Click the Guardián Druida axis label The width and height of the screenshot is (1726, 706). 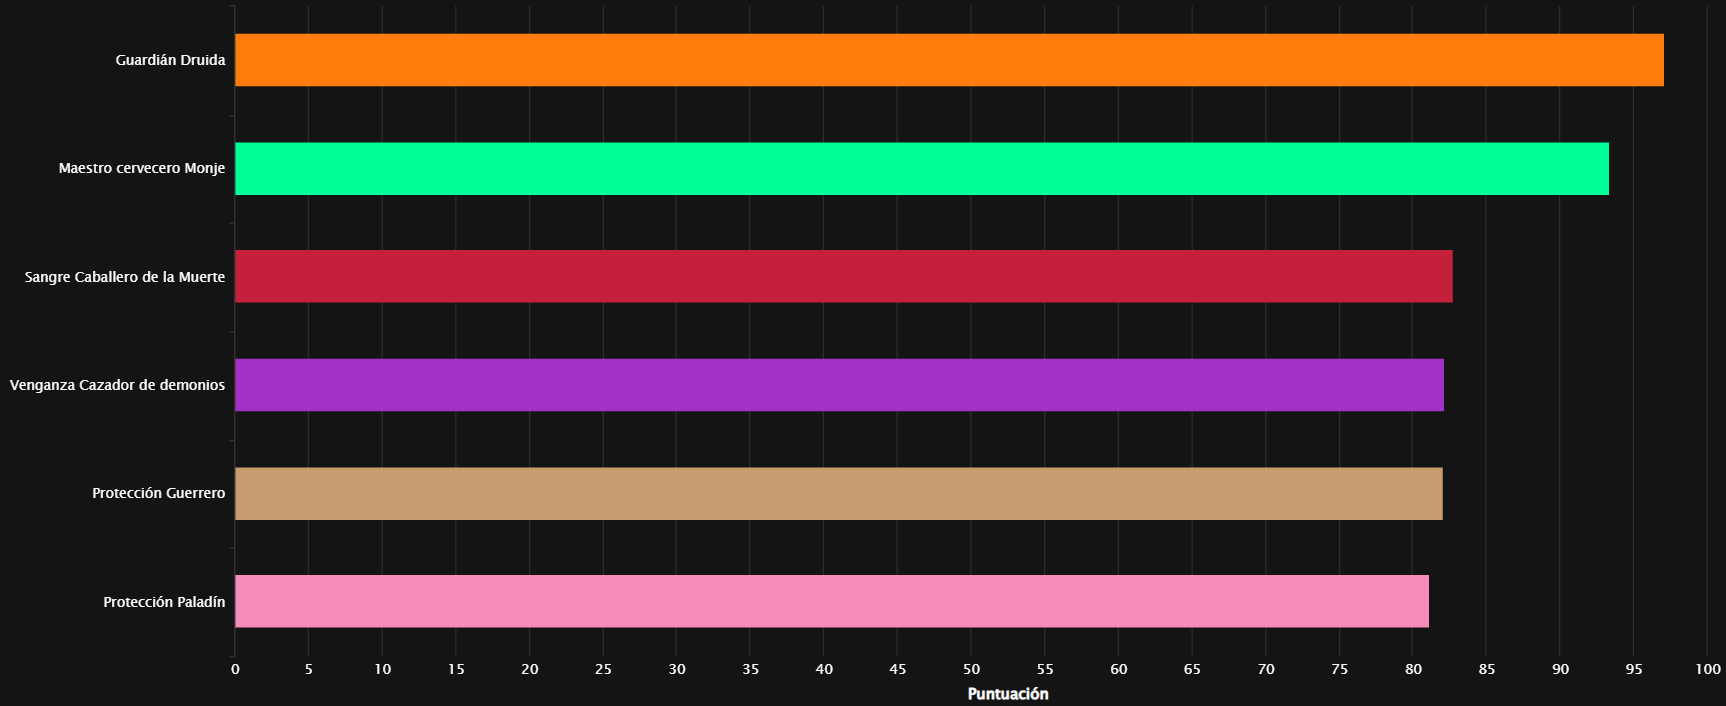(x=170, y=60)
